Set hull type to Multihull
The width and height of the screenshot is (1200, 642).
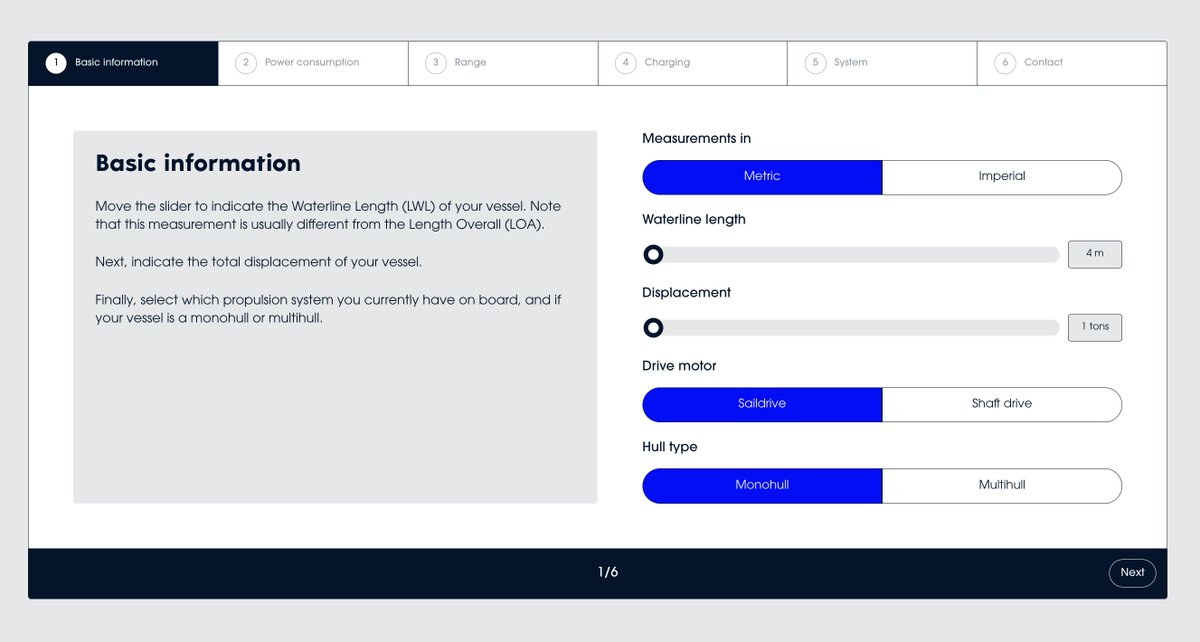point(1002,485)
